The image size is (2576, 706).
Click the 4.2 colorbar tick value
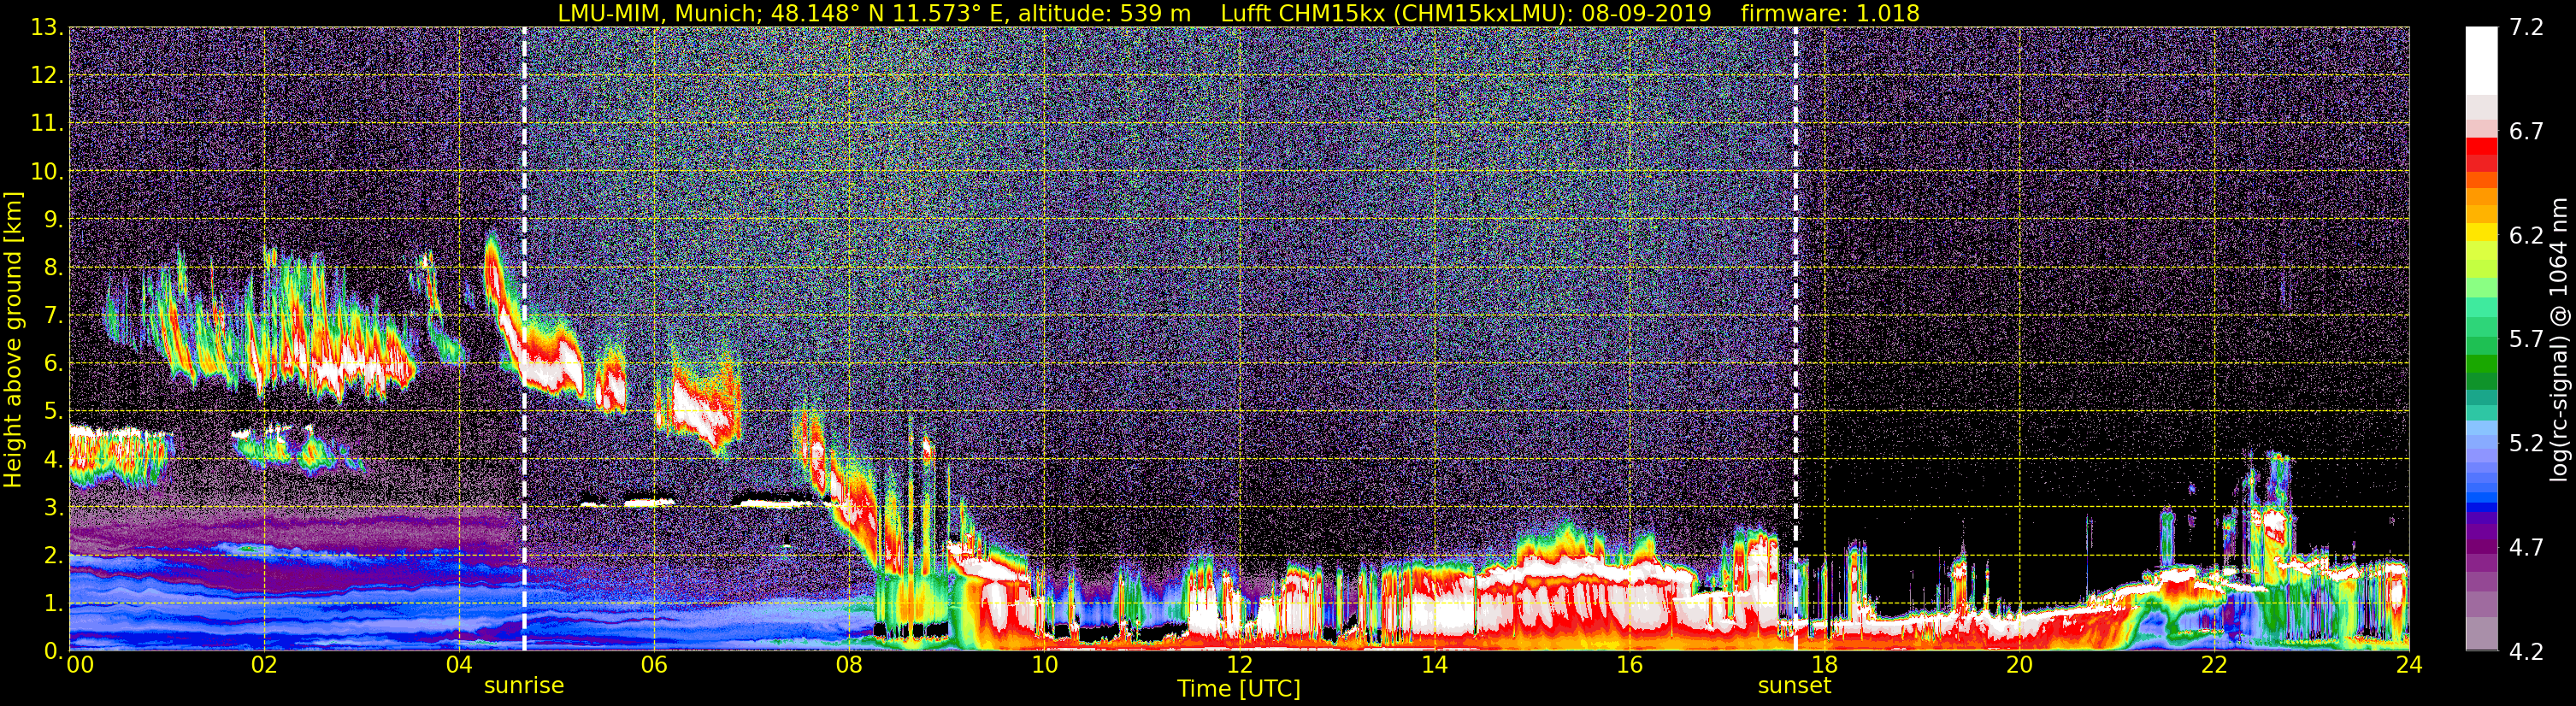[2526, 652]
